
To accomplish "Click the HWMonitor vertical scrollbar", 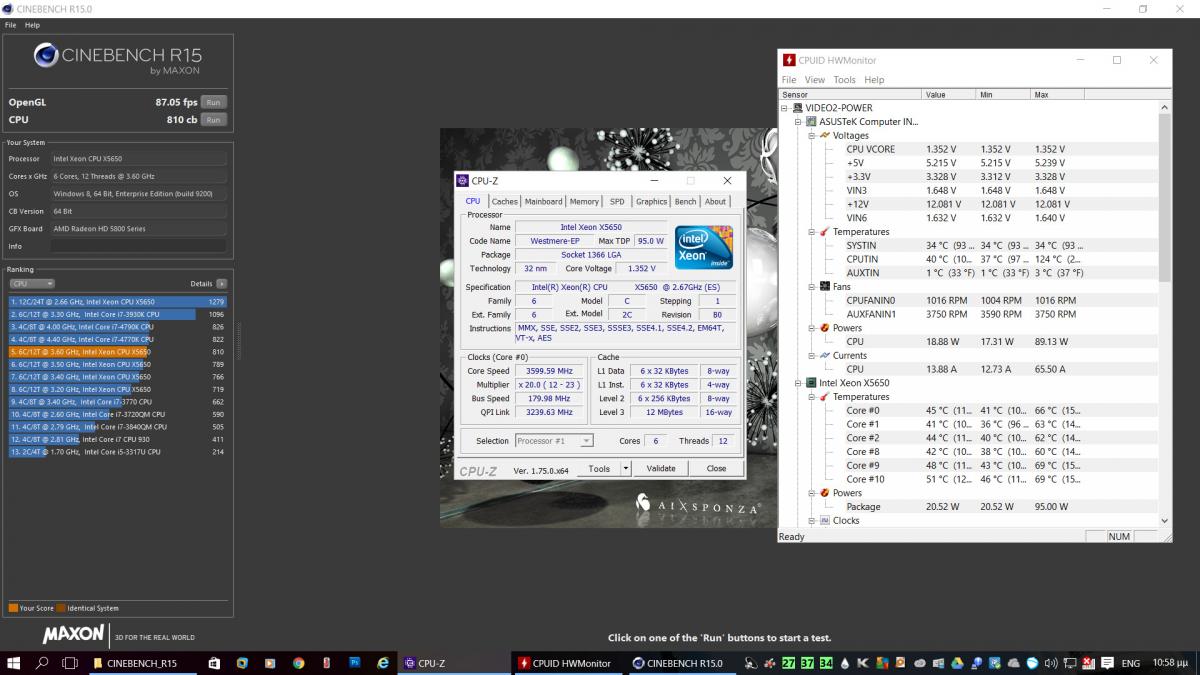I will pos(1164,314).
